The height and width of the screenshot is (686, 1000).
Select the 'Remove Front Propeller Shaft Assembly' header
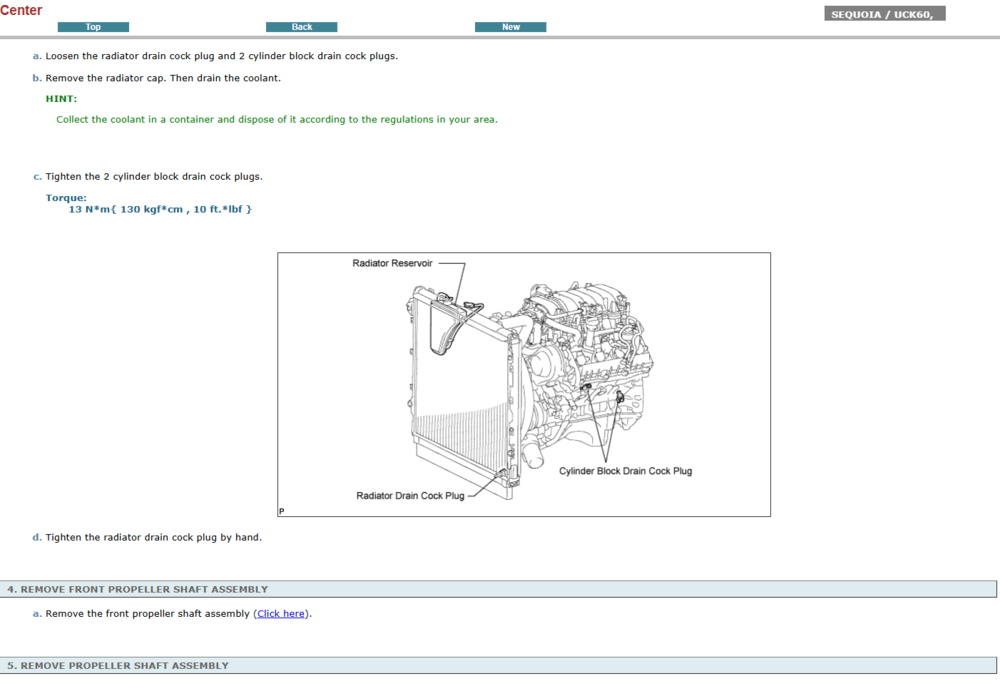[138, 590]
